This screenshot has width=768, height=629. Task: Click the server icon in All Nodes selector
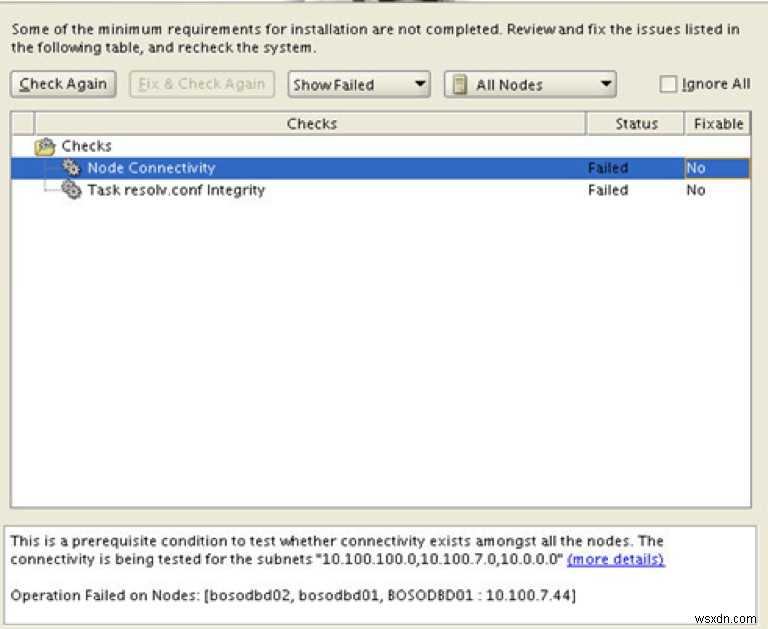point(460,85)
